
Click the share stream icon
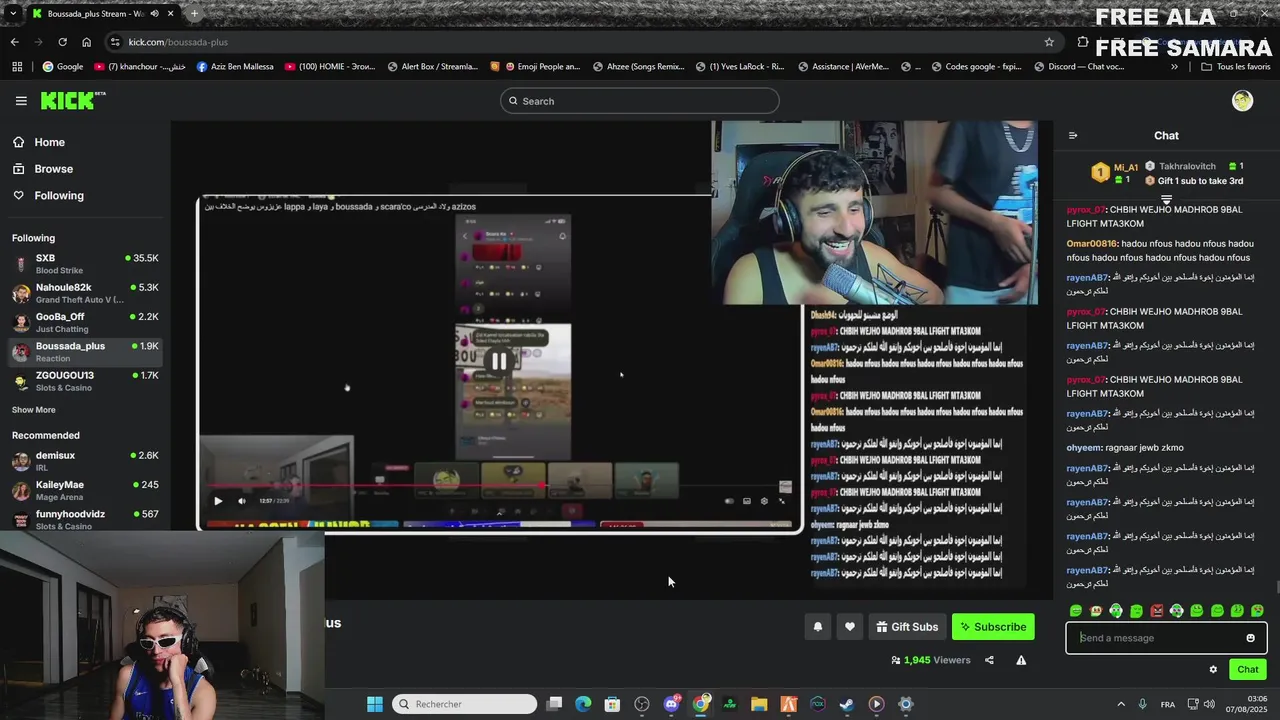click(x=989, y=660)
